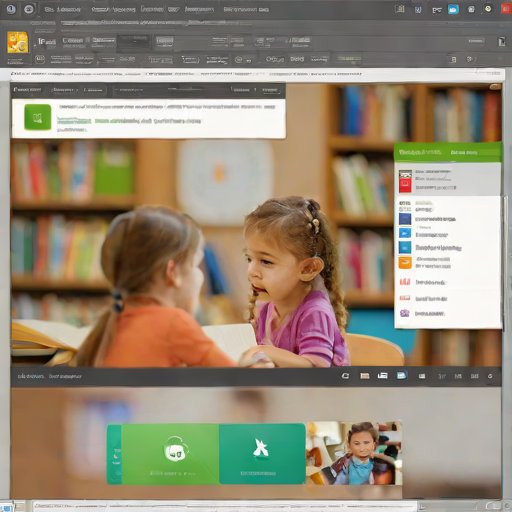Select the blue icon in the dark lower bar

[401, 376]
